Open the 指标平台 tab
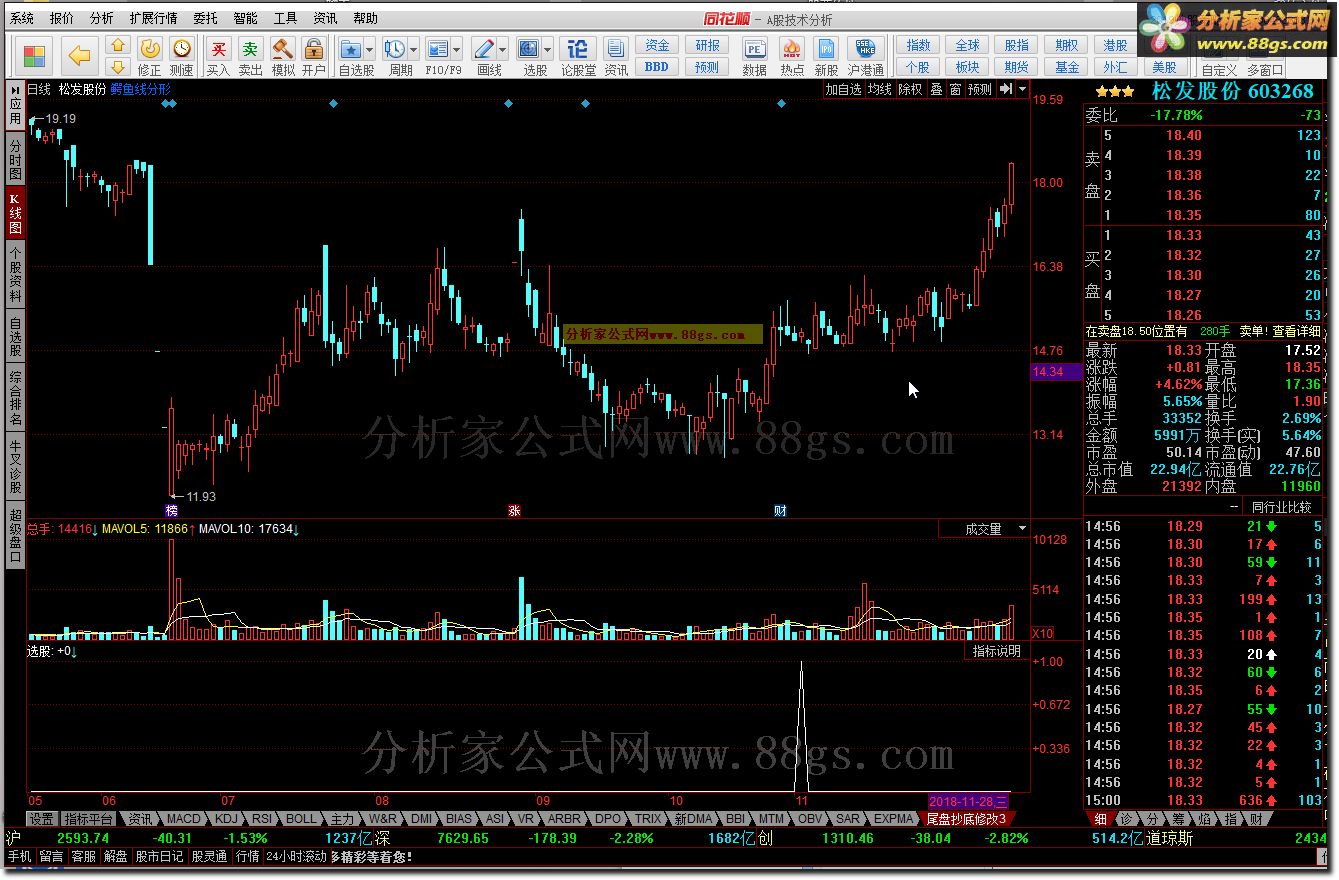Image resolution: width=1339 pixels, height=880 pixels. click(x=89, y=818)
